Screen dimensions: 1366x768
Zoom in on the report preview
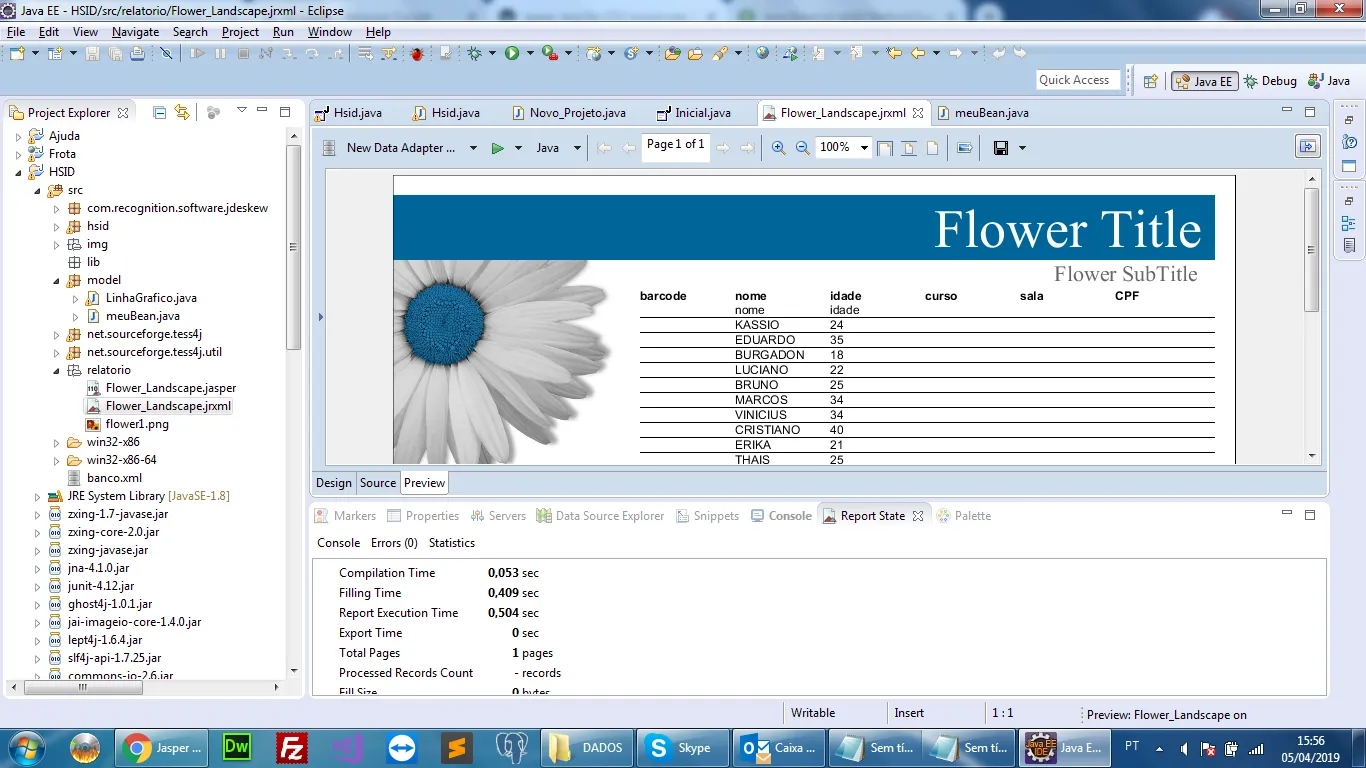pyautogui.click(x=779, y=148)
